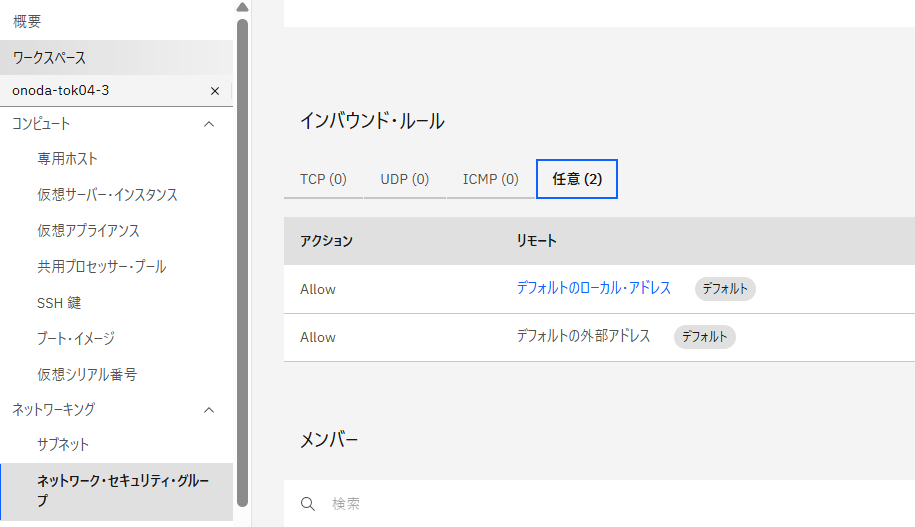Open 専用ホスト page
Viewport: 915px width, 527px height.
[67, 159]
